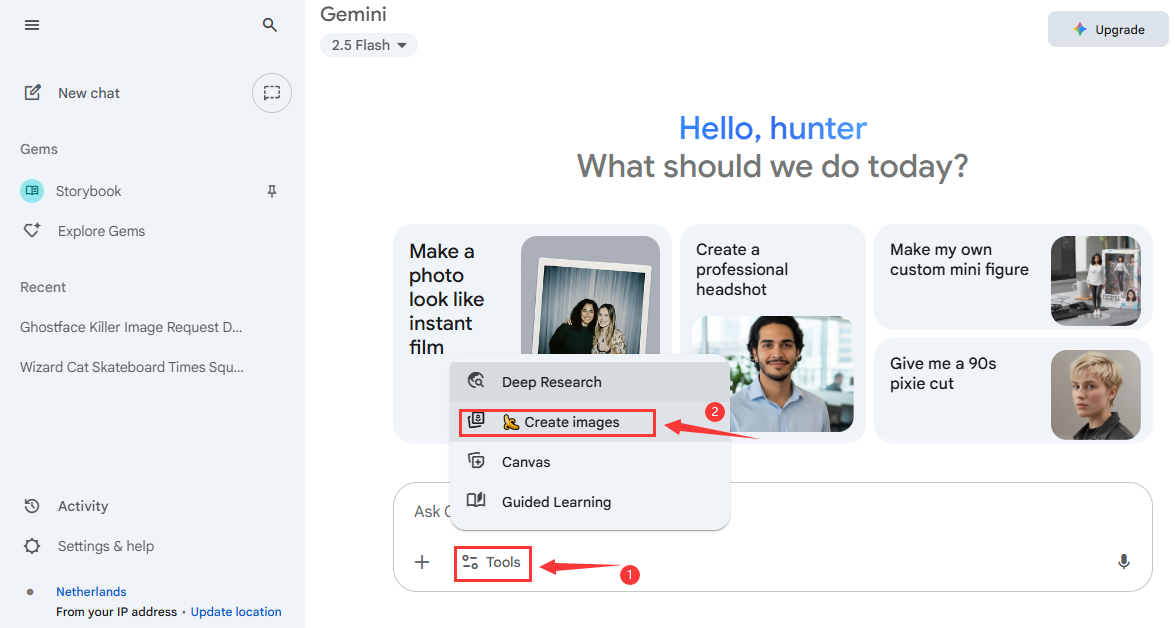Start a temporary chat via dashed icon
Viewport: 1175px width, 628px height.
(271, 93)
